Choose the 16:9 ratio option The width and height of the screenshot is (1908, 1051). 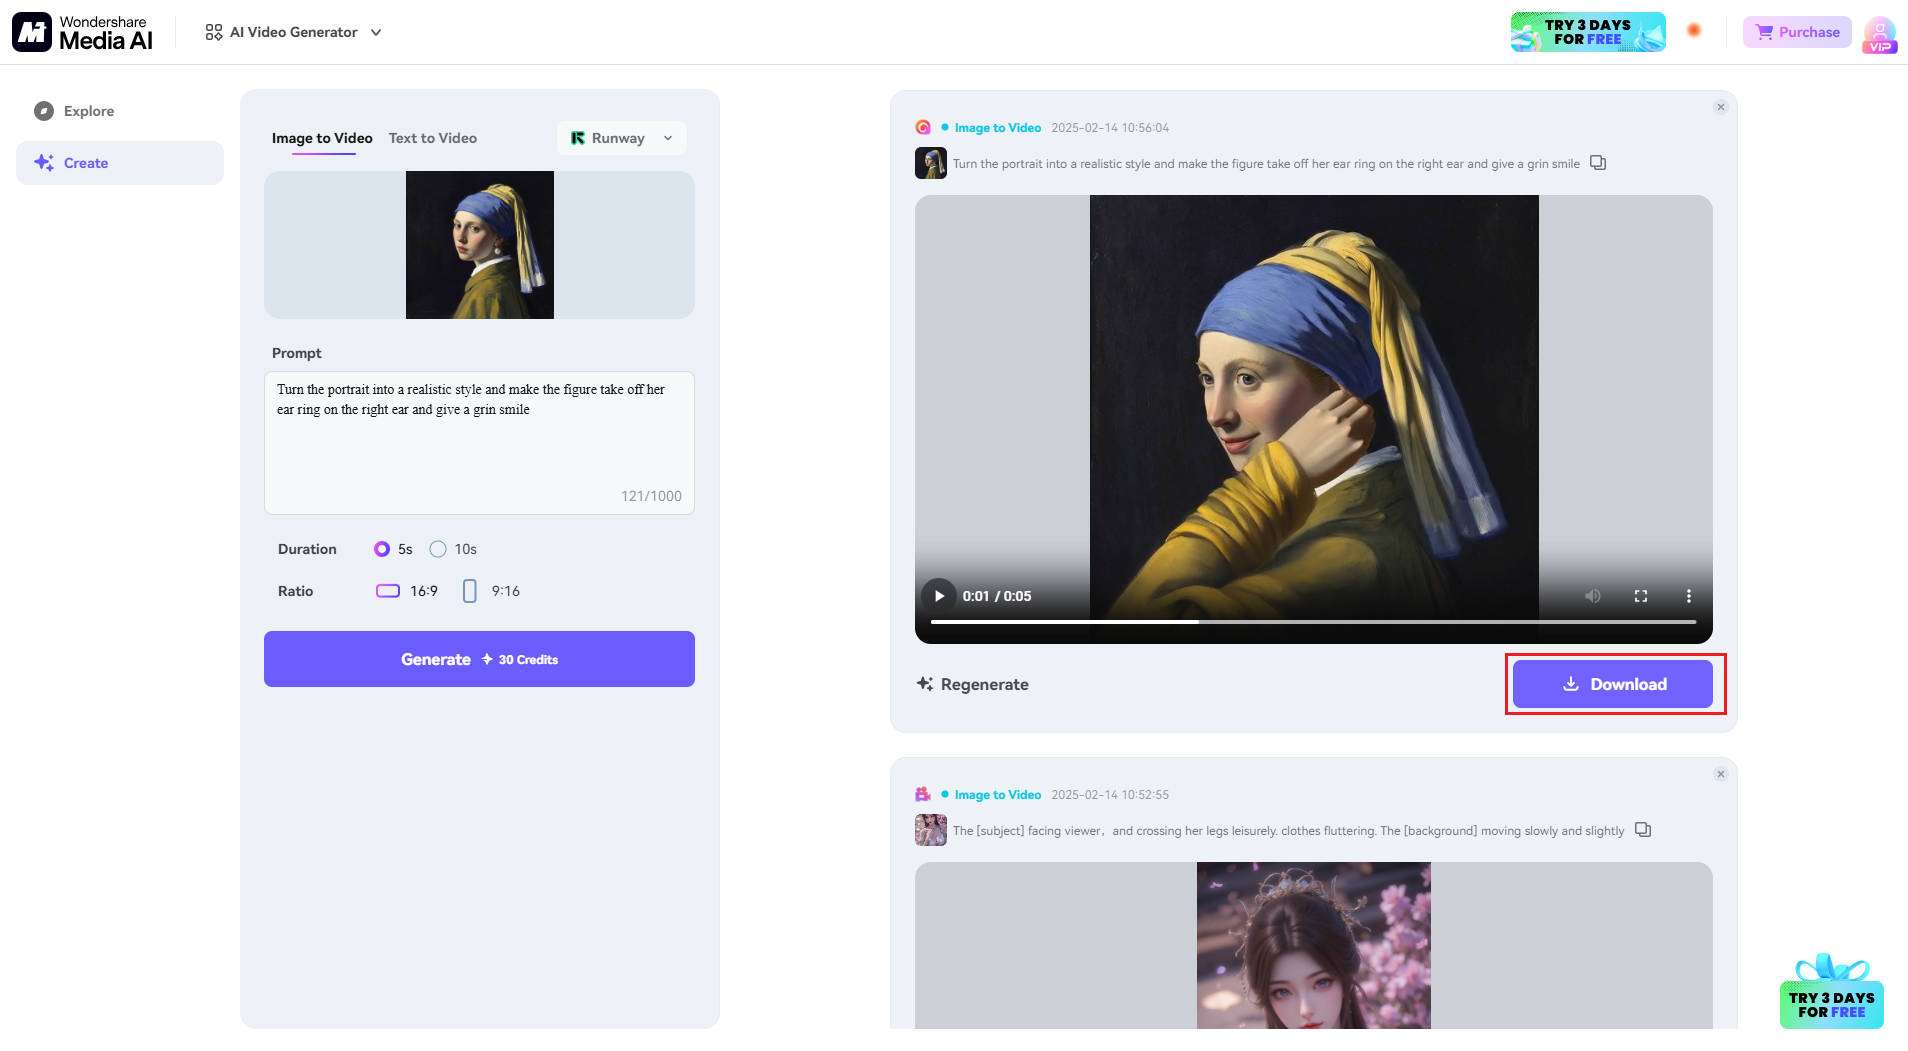point(407,591)
